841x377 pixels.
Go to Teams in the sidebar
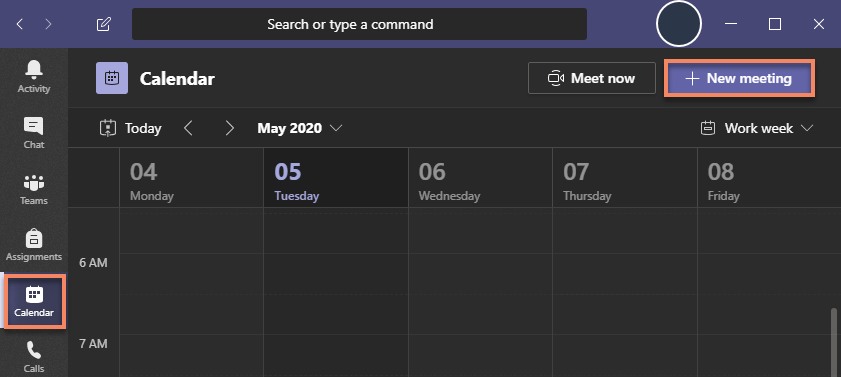[34, 189]
